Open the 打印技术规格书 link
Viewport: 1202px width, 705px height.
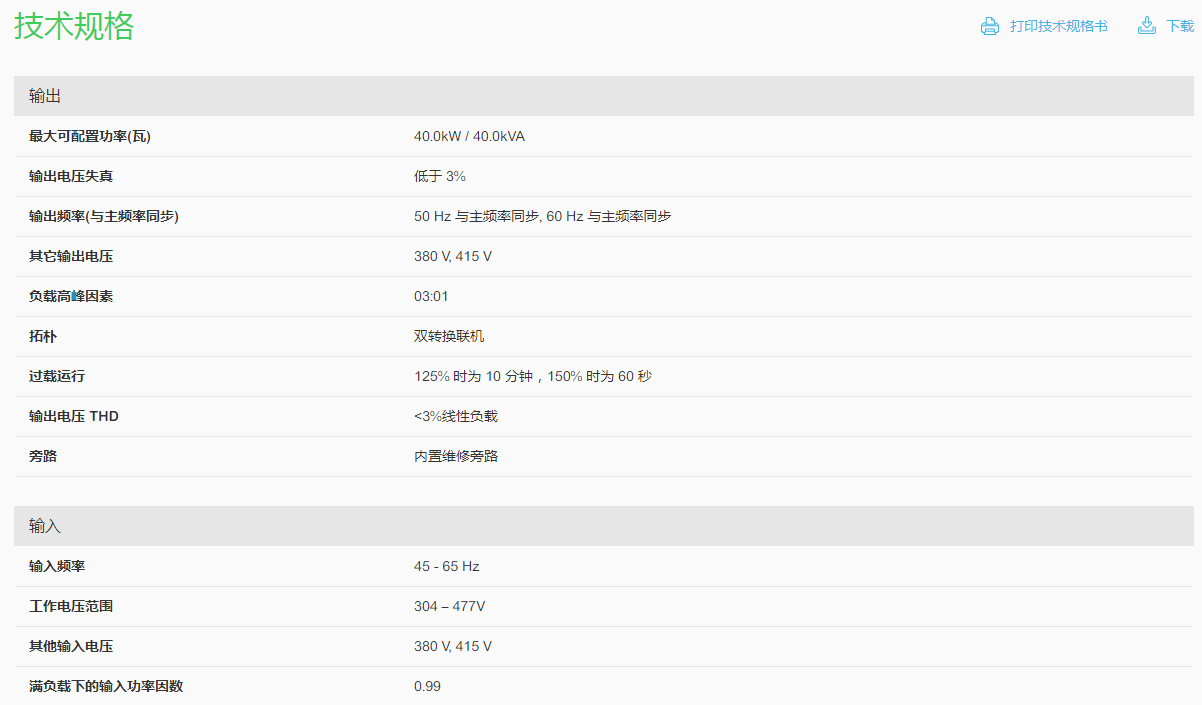point(1058,26)
